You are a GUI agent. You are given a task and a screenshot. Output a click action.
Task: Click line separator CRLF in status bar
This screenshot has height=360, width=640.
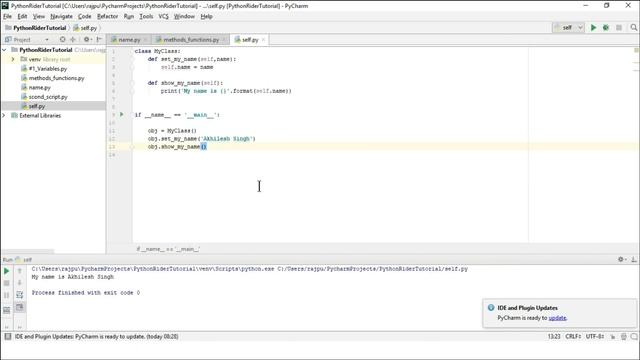(573, 336)
